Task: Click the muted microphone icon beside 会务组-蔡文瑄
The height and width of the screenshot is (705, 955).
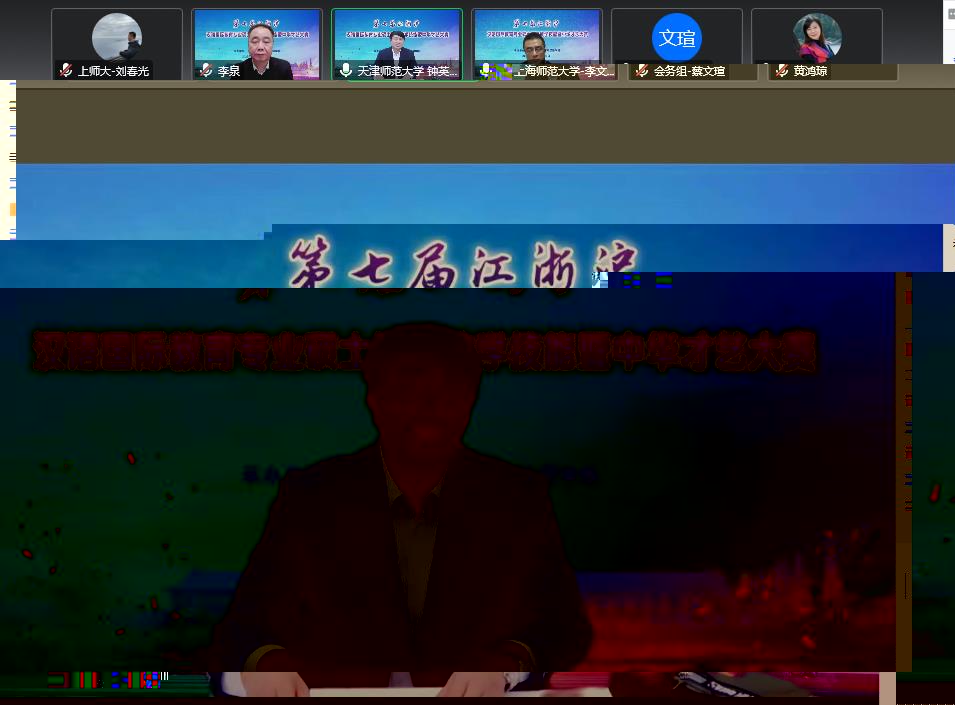Action: pos(642,71)
